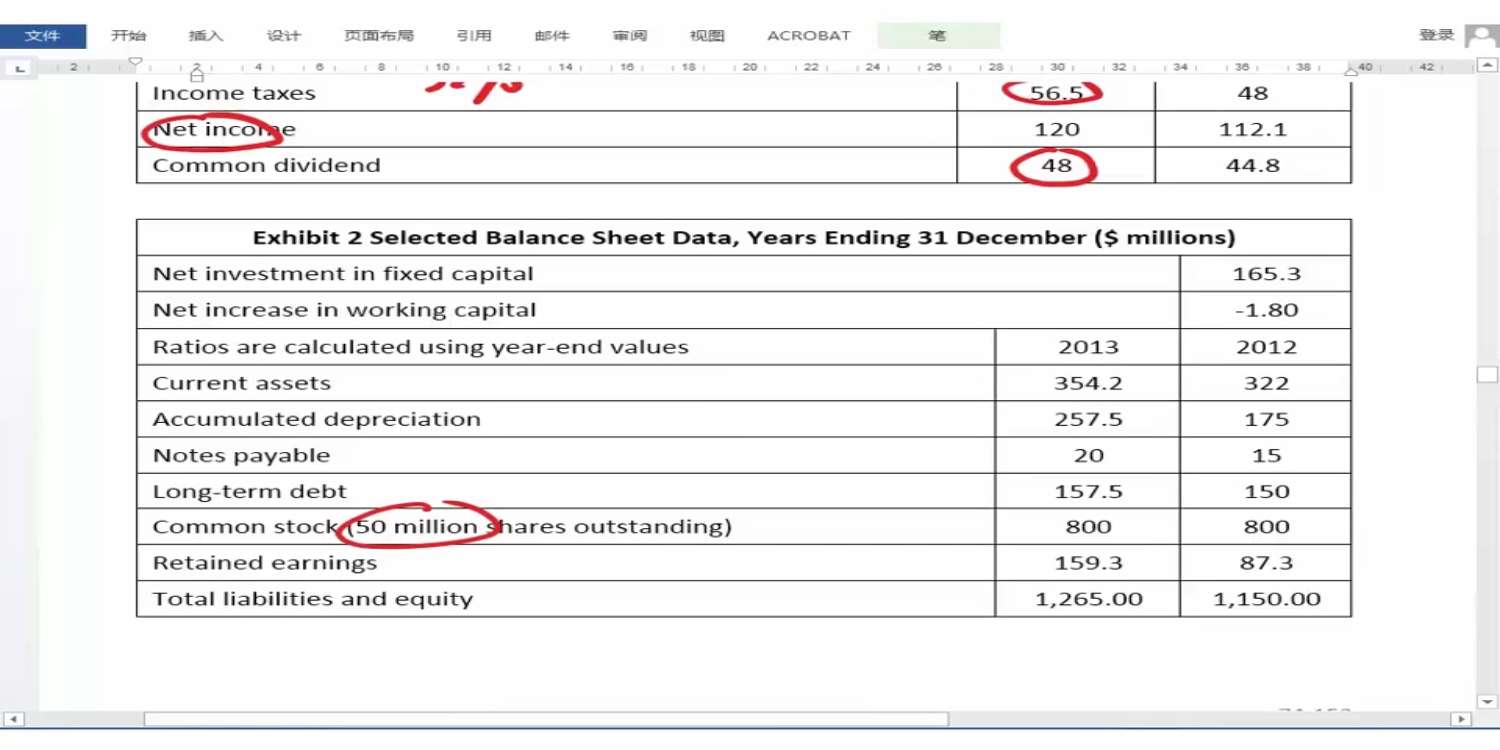This screenshot has width=1500, height=750.
Task: Click the value 165.3
Action: pyautogui.click(x=1267, y=274)
